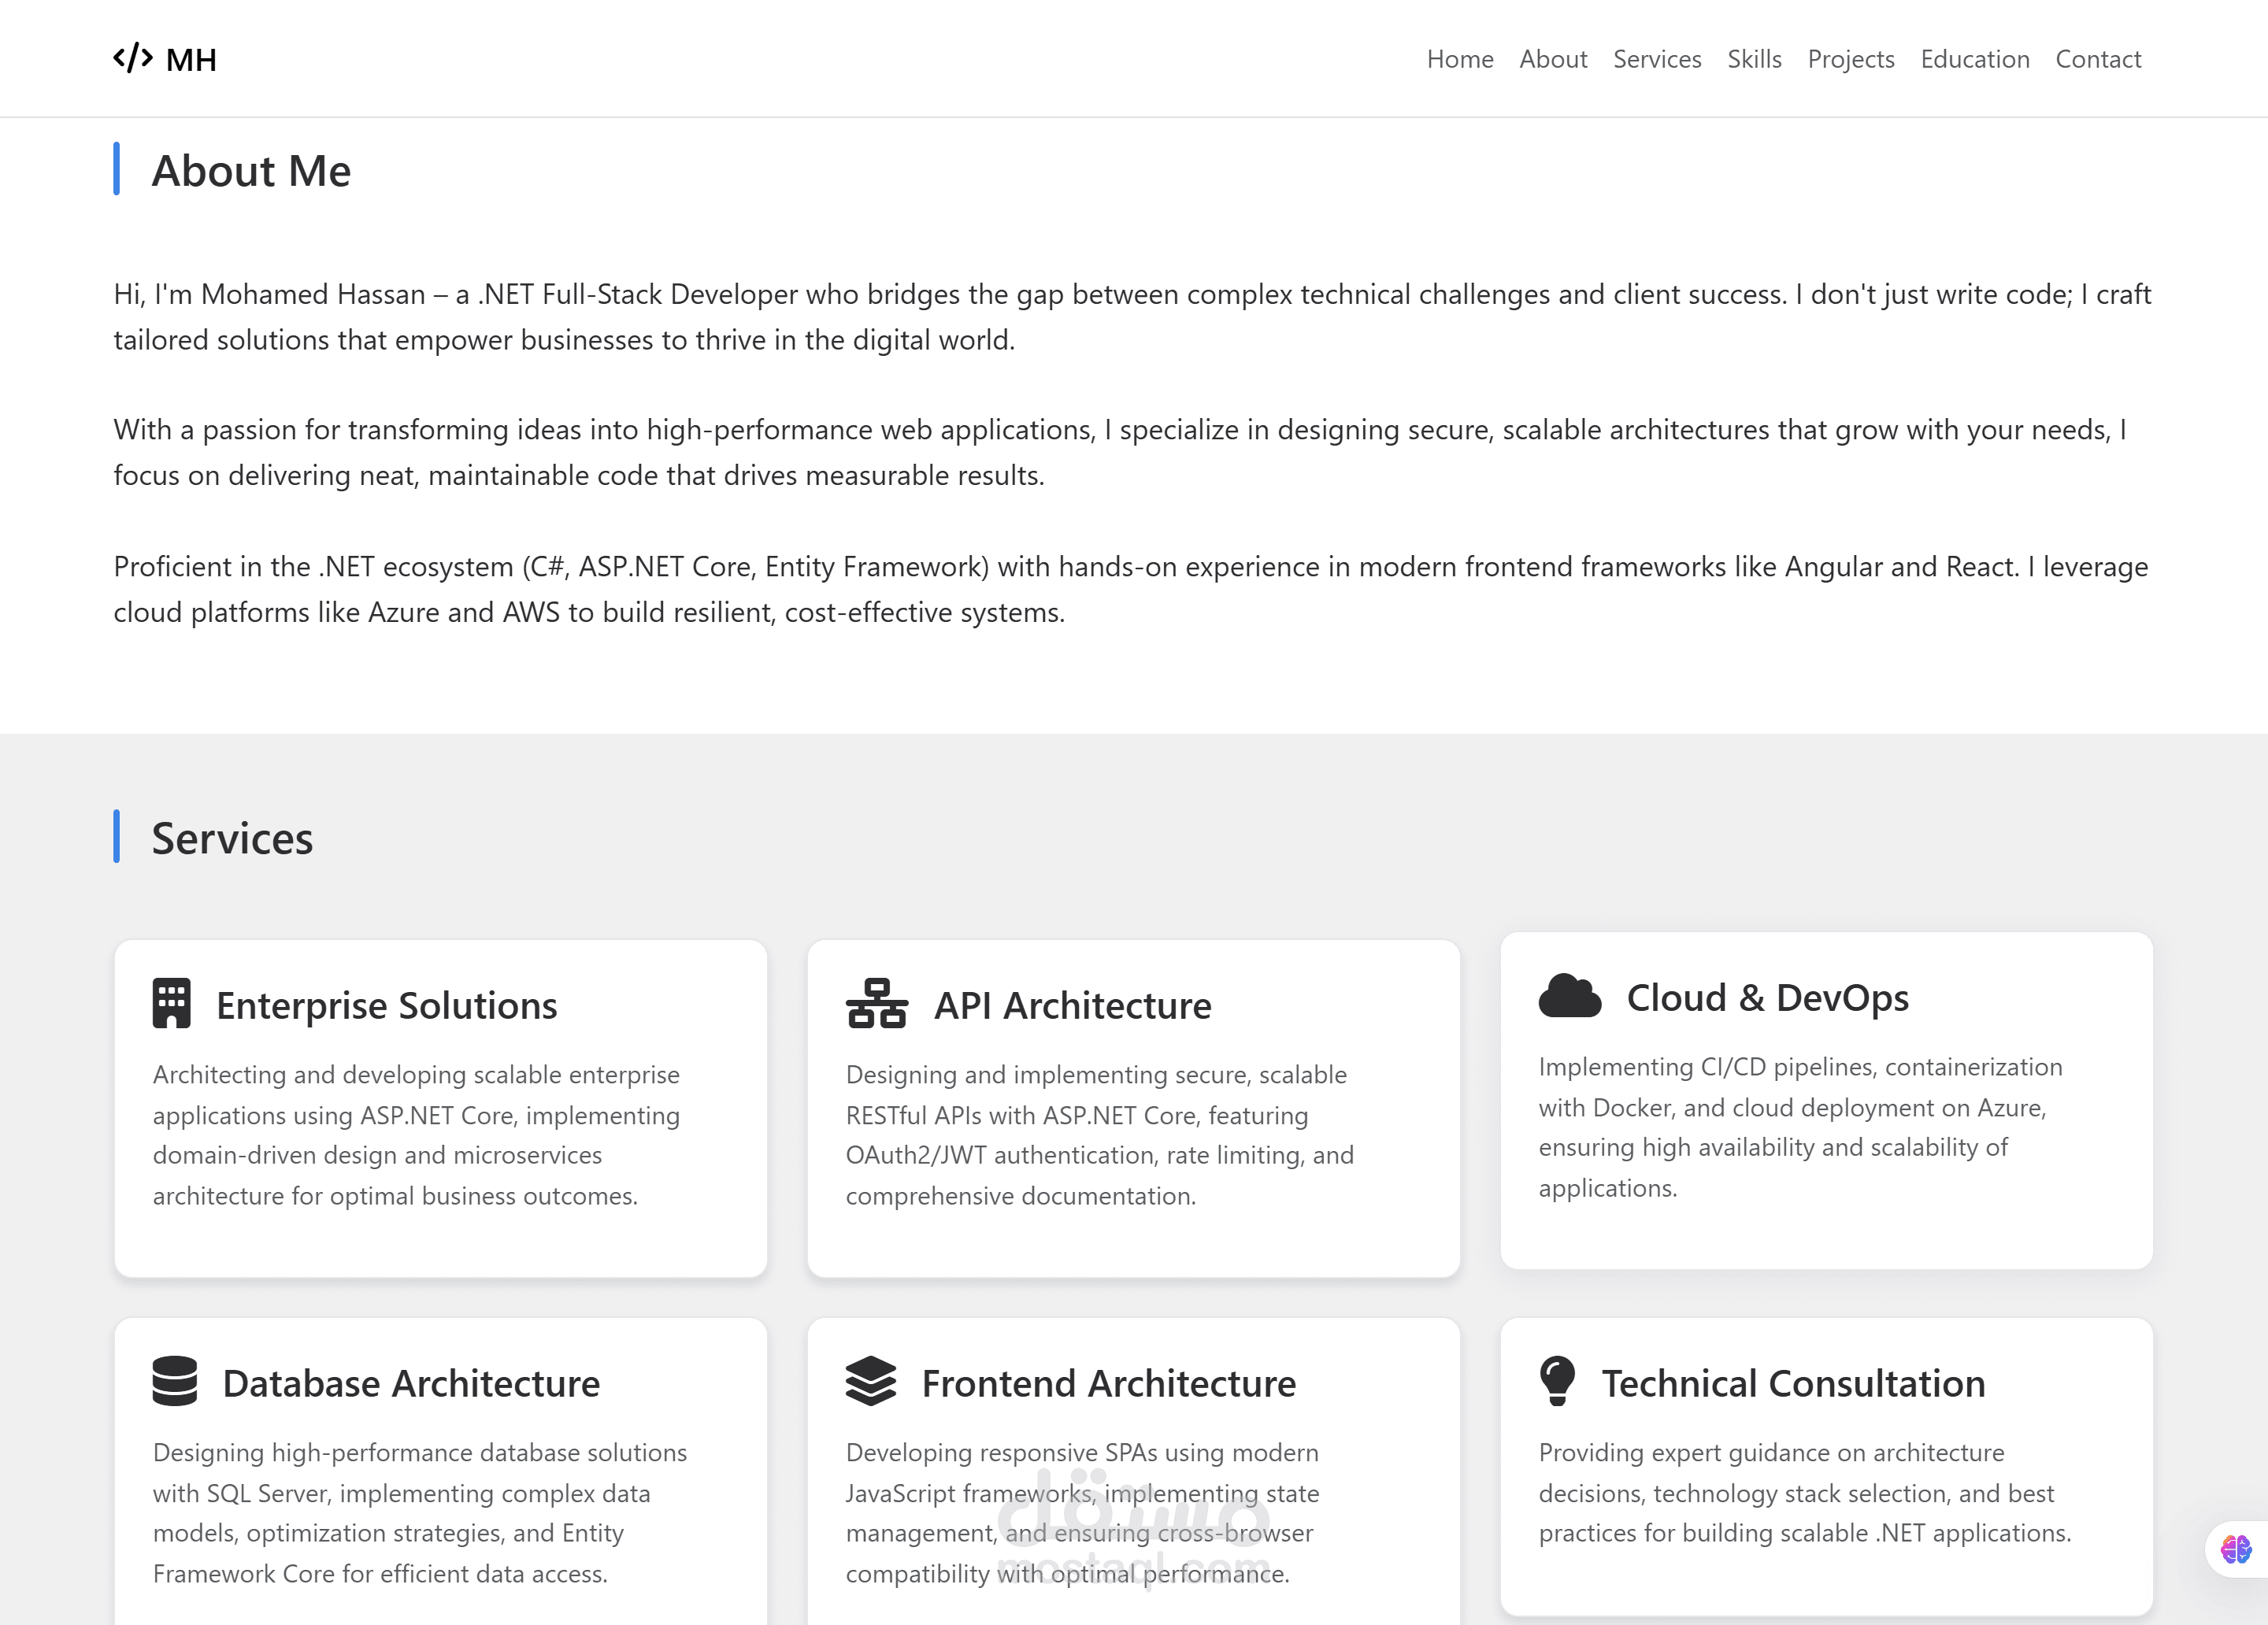Click the code brackets logo icon
The height and width of the screenshot is (1625, 2268).
pyautogui.click(x=133, y=58)
